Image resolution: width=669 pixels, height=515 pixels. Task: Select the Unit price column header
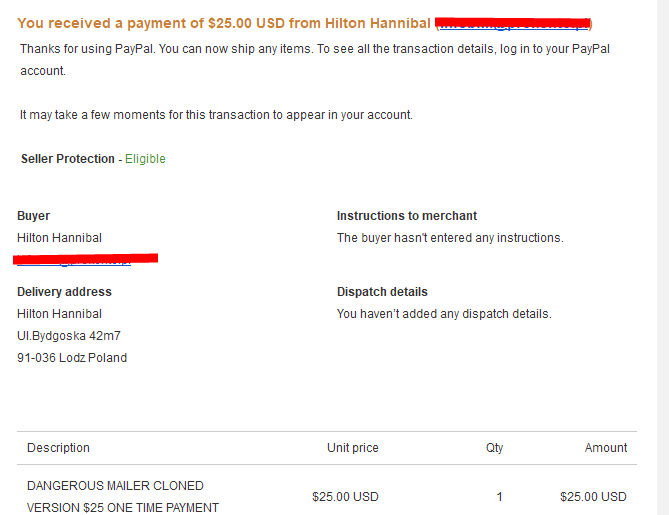click(352, 448)
